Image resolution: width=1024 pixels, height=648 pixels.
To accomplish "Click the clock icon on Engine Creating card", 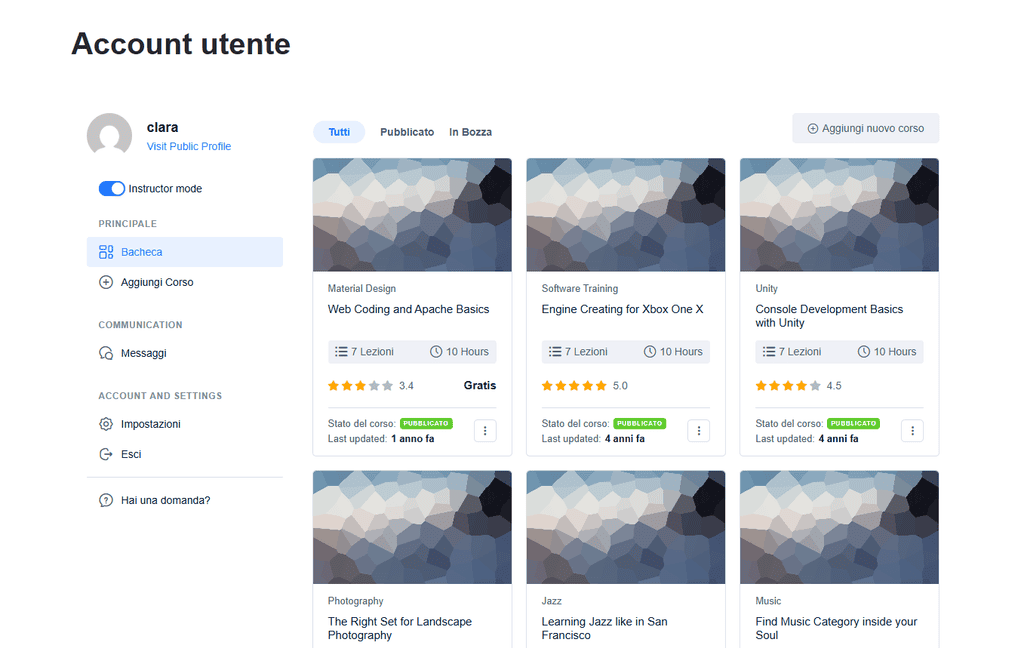I will [650, 351].
